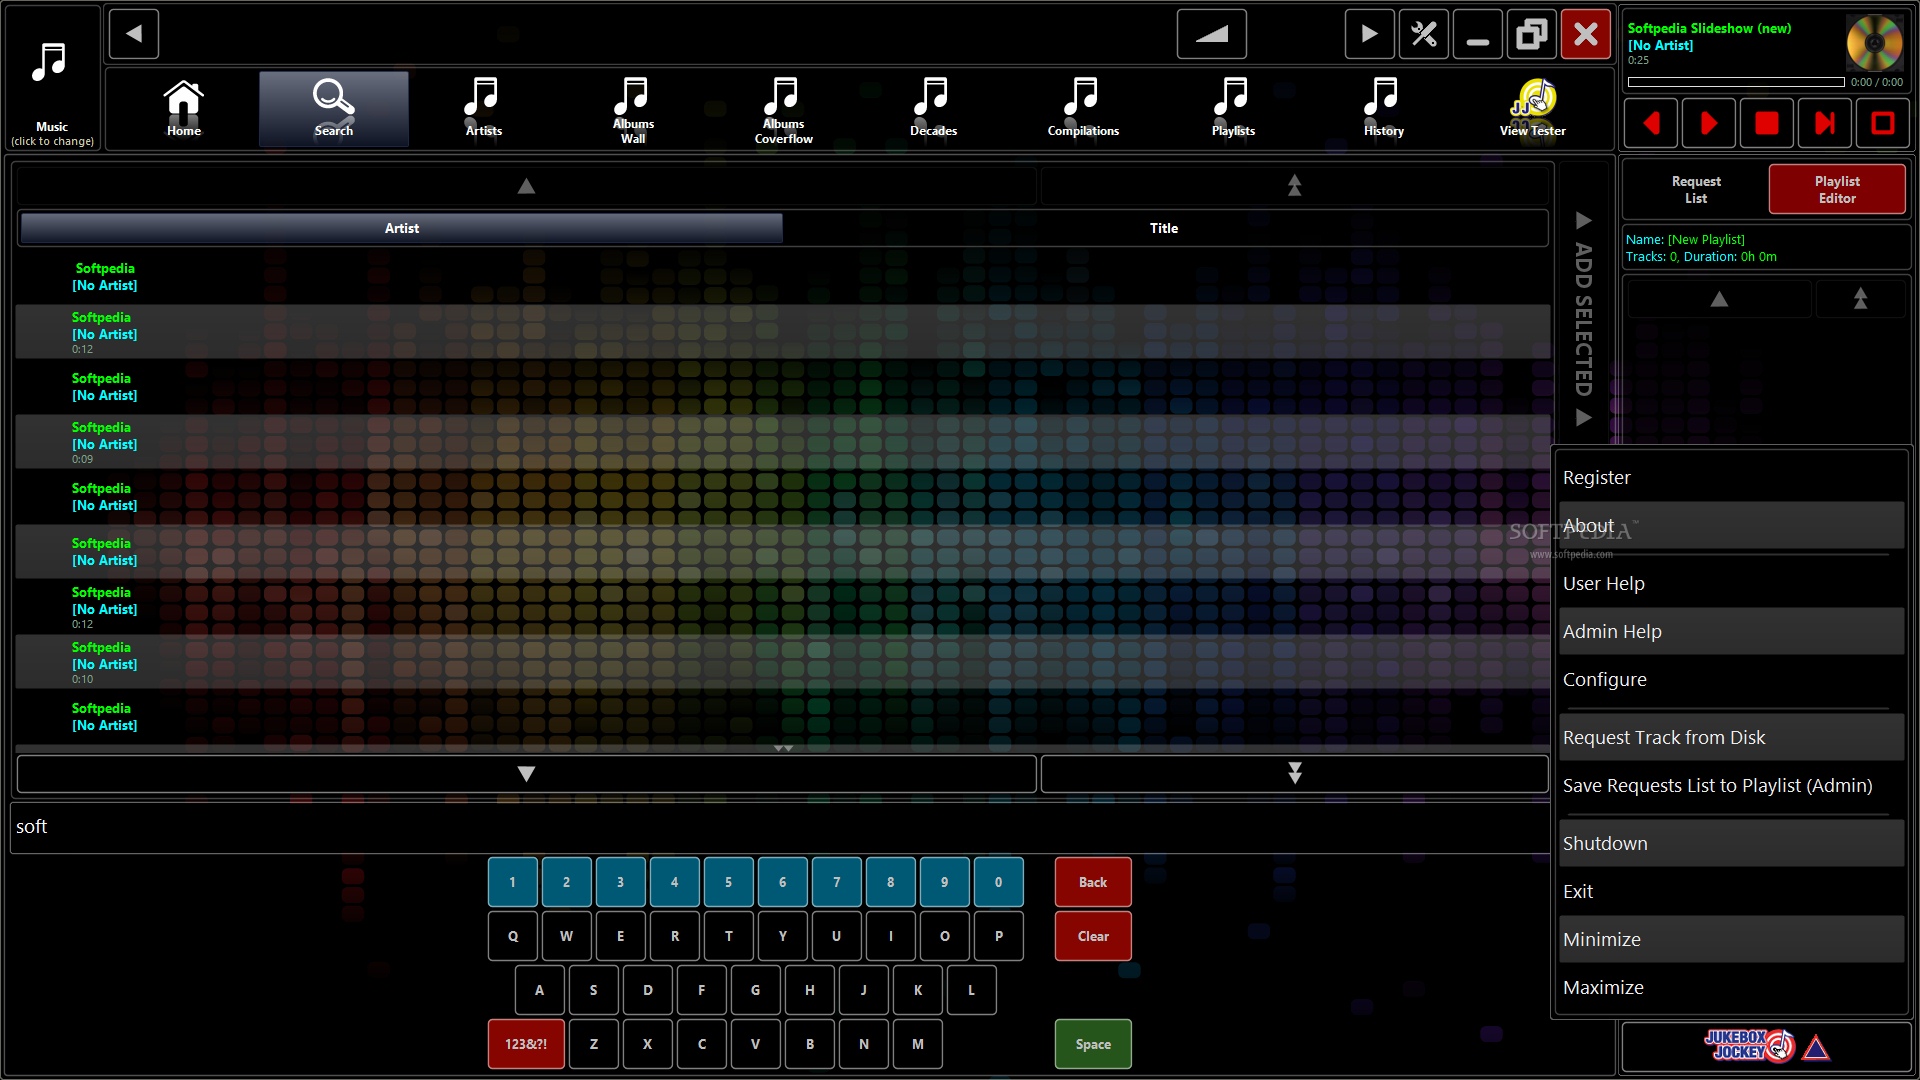Open the History view
Screen dimensions: 1920x1080
[1383, 109]
